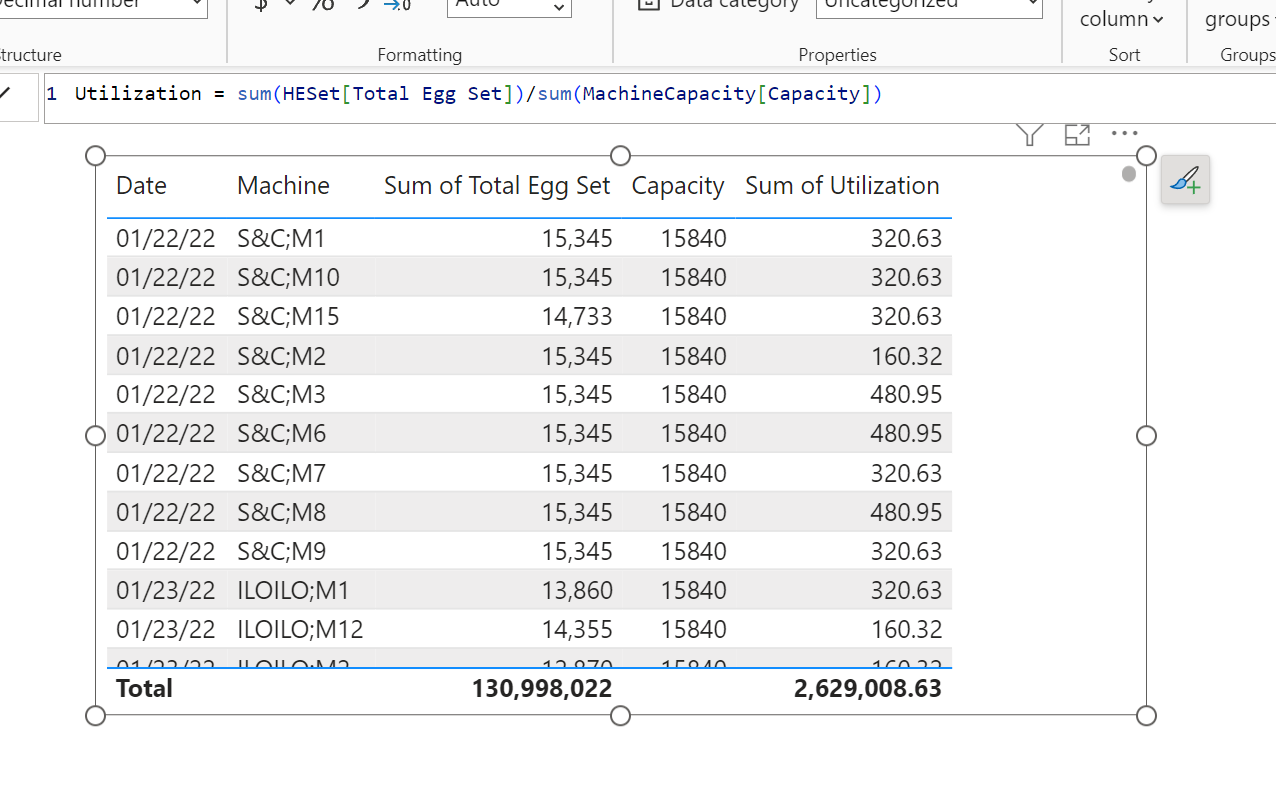This screenshot has height=793, width=1276.
Task: Enter focus mode for the table visual
Action: (1077, 135)
